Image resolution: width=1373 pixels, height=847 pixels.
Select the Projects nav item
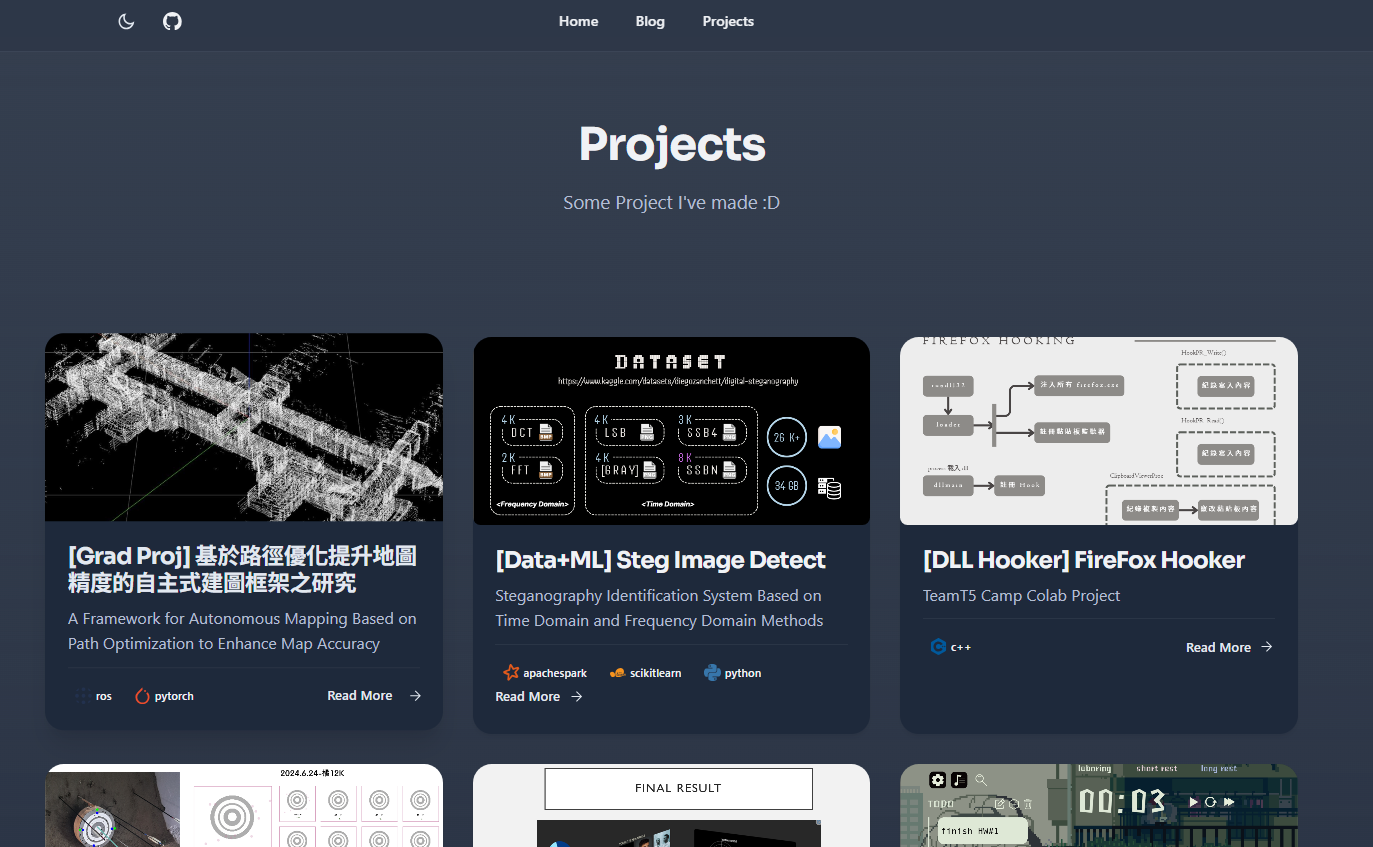pos(728,21)
